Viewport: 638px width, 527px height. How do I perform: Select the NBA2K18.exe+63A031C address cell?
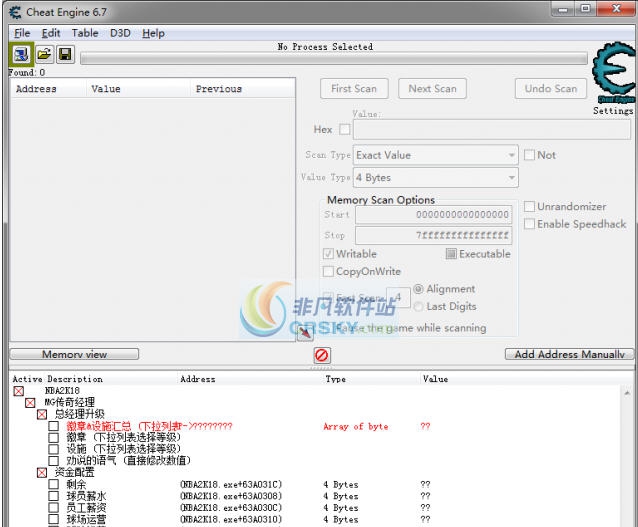tap(231, 484)
